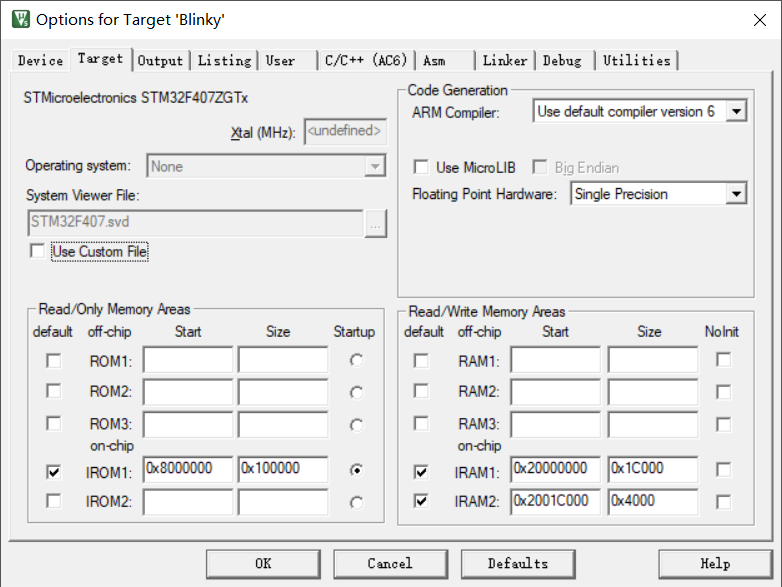Viewport: 782px width, 587px height.
Task: Browse for System Viewer File with ellipsis button
Action: (x=376, y=223)
